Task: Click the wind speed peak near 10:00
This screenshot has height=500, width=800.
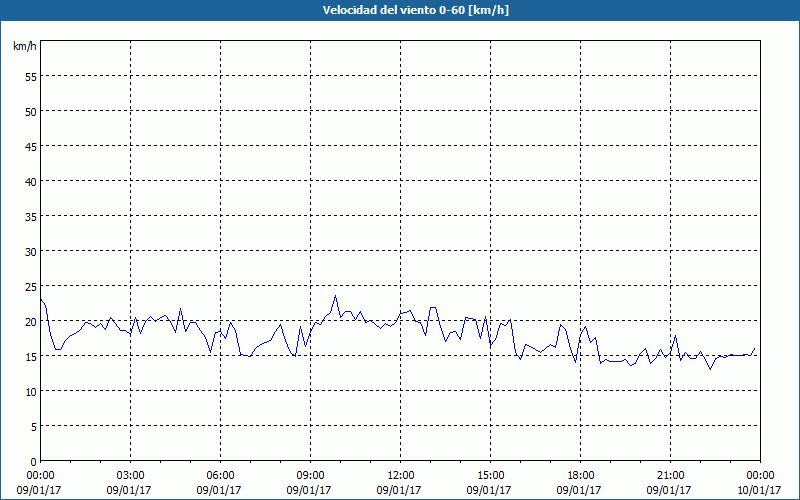Action: pos(335,296)
